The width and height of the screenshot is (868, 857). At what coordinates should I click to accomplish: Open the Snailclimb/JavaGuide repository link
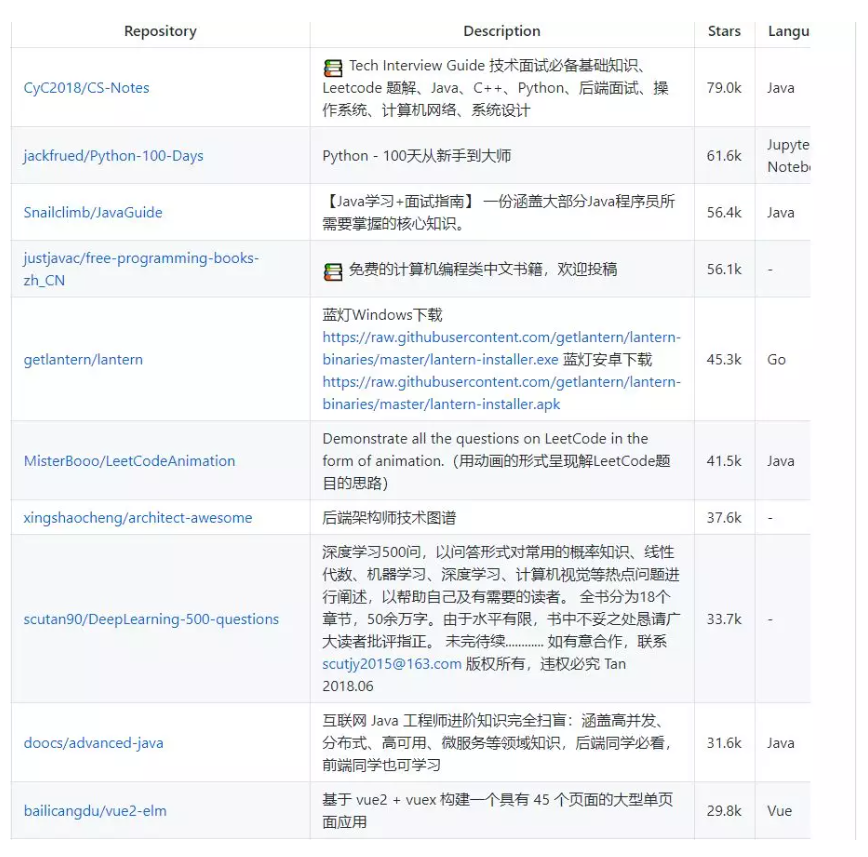[96, 213]
